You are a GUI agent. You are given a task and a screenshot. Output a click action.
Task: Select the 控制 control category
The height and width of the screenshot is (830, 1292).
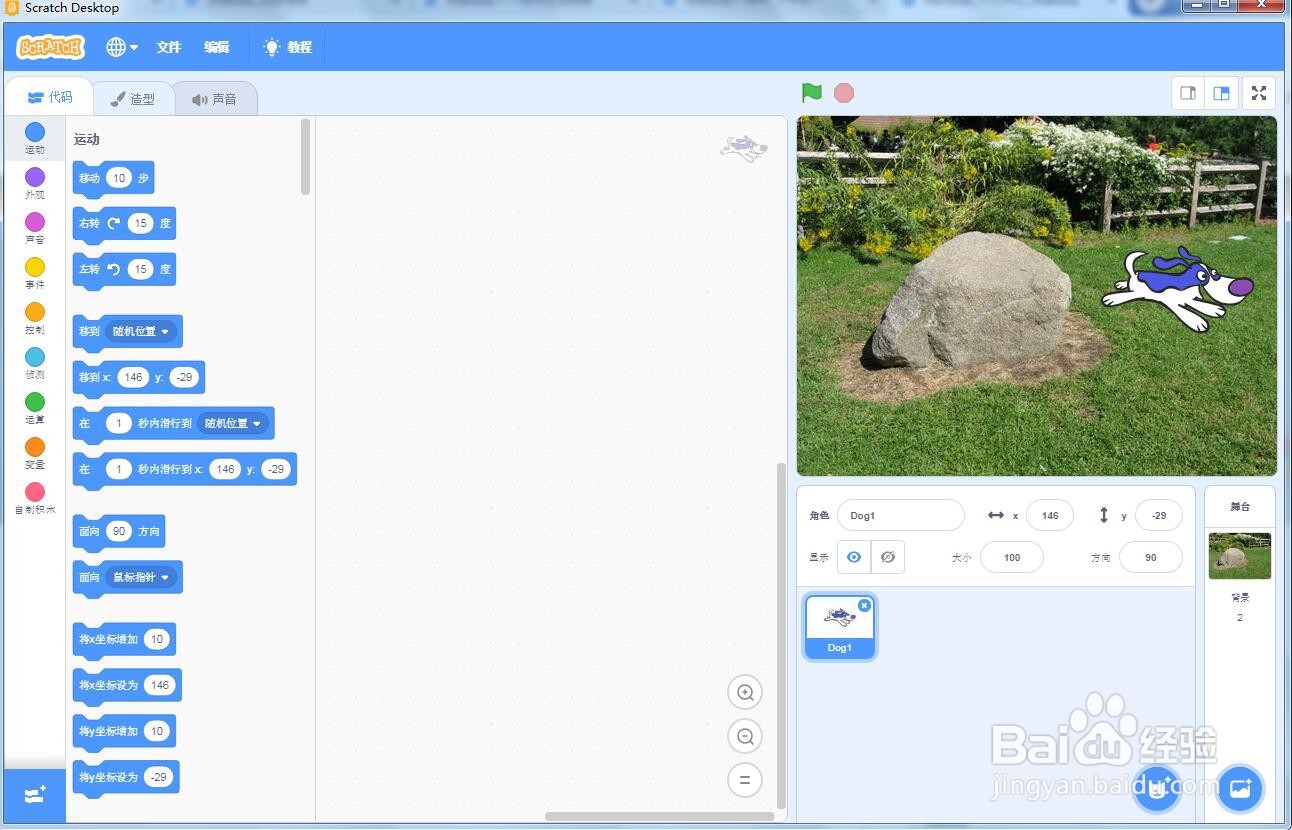tap(35, 318)
